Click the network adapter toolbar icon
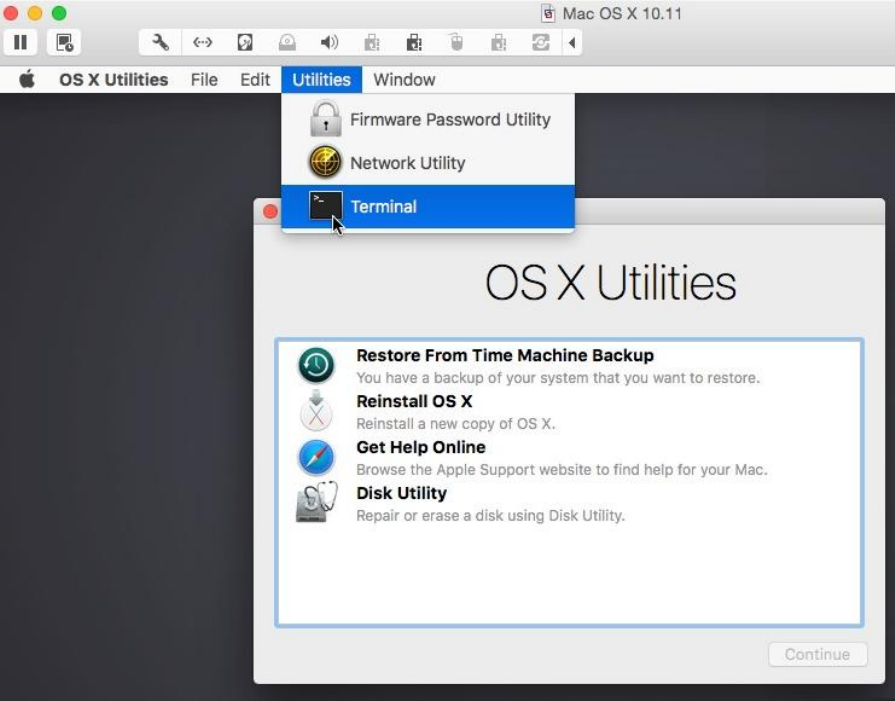This screenshot has height=701, width=895. click(x=203, y=43)
